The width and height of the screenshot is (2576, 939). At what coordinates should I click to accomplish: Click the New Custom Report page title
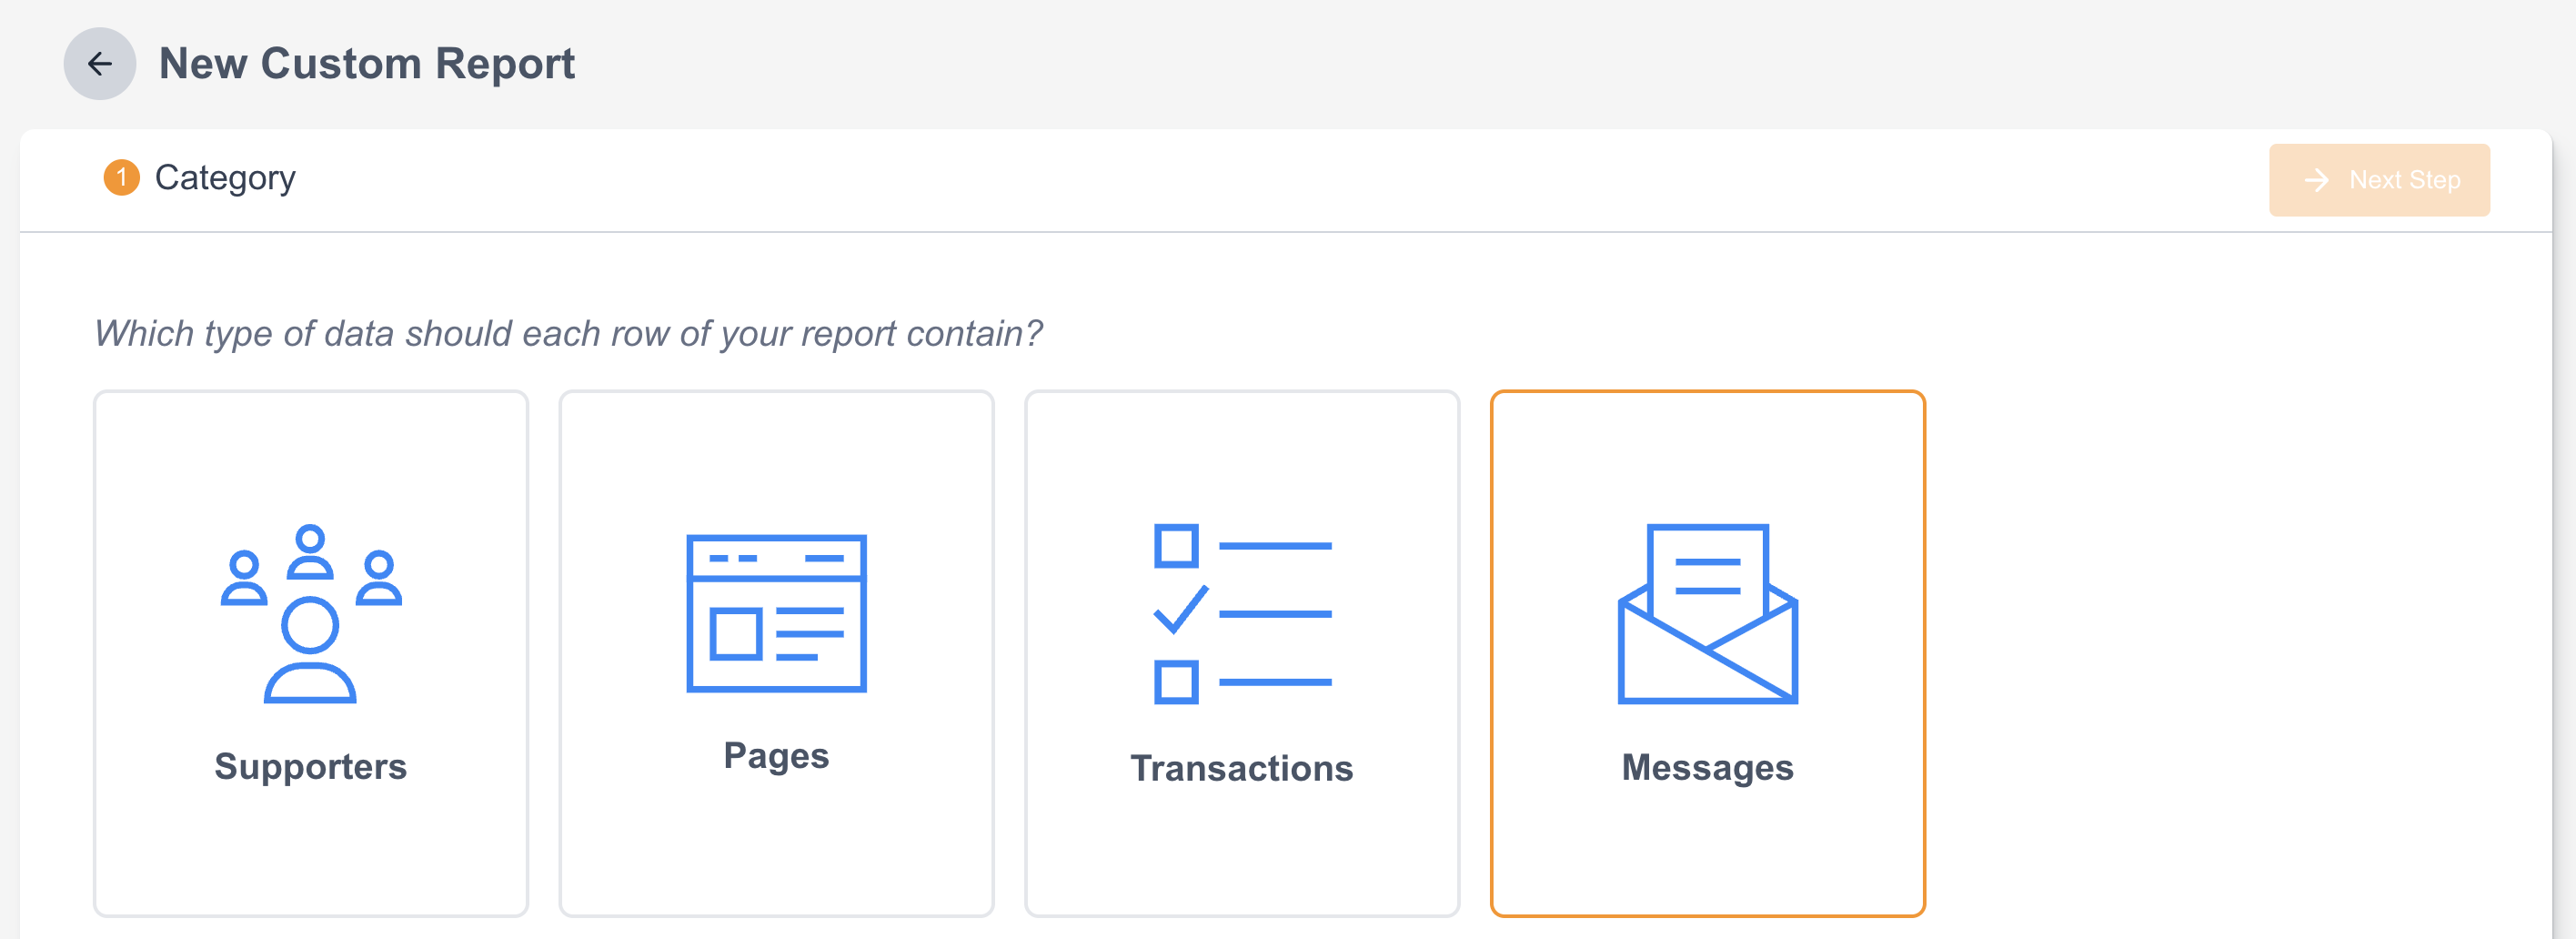point(366,64)
